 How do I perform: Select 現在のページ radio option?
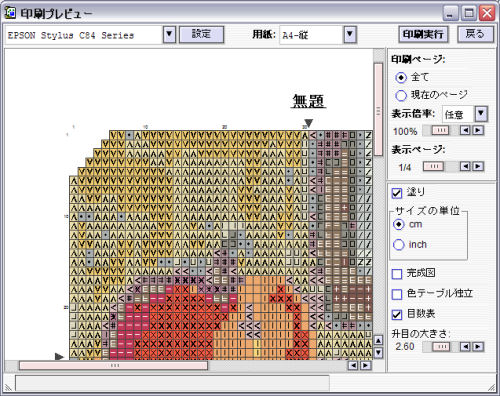[x=401, y=96]
